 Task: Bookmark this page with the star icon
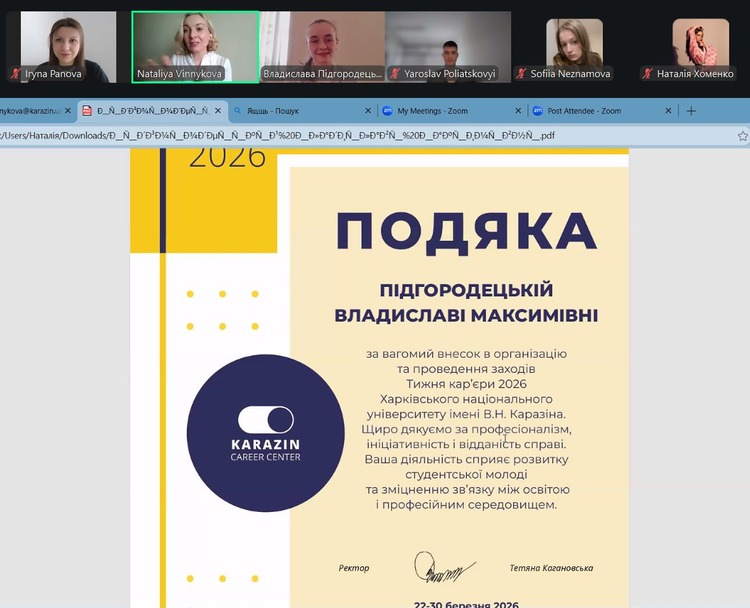coord(742,135)
